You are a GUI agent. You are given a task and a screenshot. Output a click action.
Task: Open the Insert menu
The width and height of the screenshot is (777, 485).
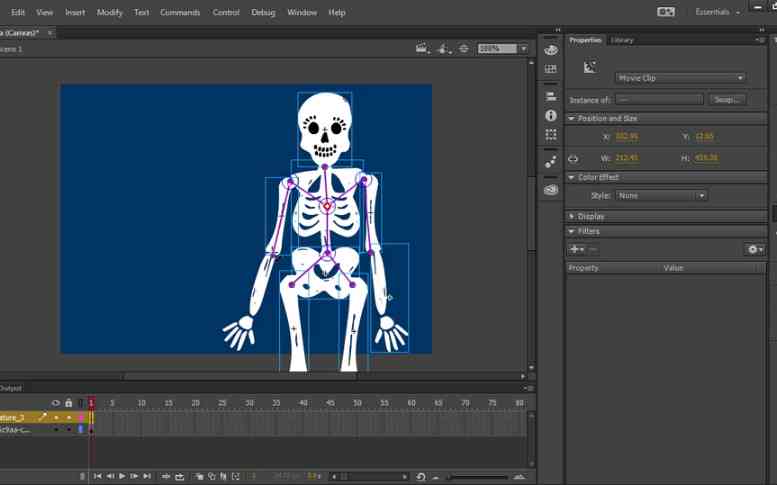pyautogui.click(x=75, y=12)
